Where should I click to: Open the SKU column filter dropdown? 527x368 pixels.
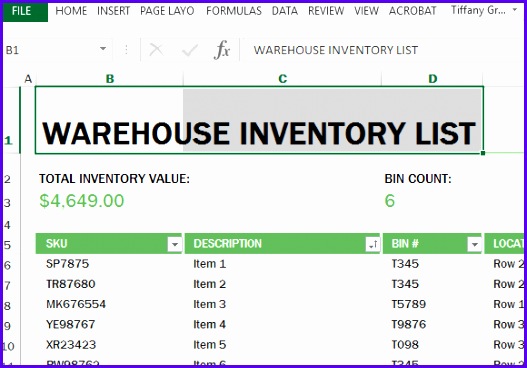(x=175, y=244)
